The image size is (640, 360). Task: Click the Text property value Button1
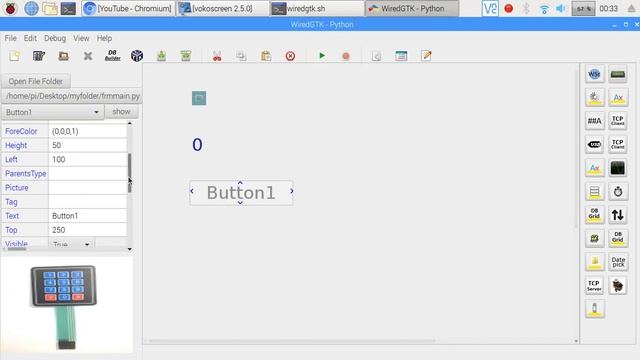click(x=88, y=216)
